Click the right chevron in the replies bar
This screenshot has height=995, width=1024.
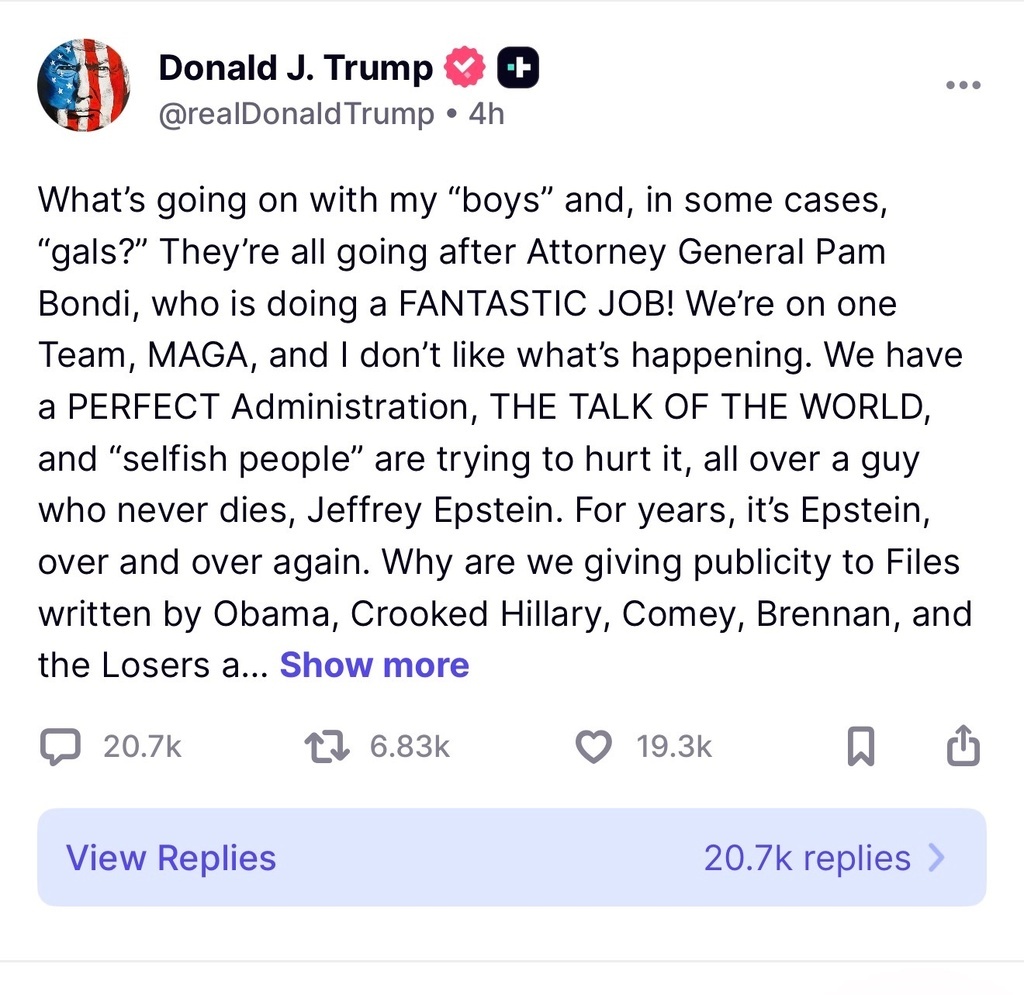[937, 858]
